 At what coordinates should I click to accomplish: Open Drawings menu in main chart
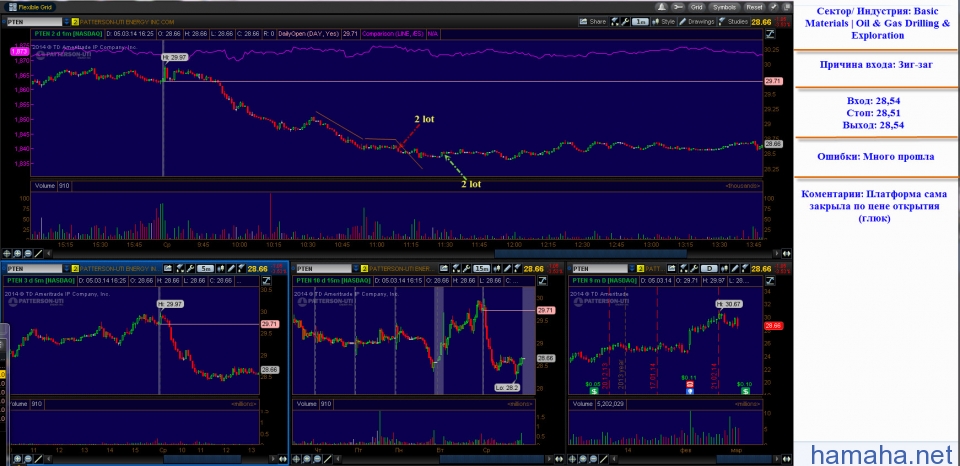pos(697,21)
